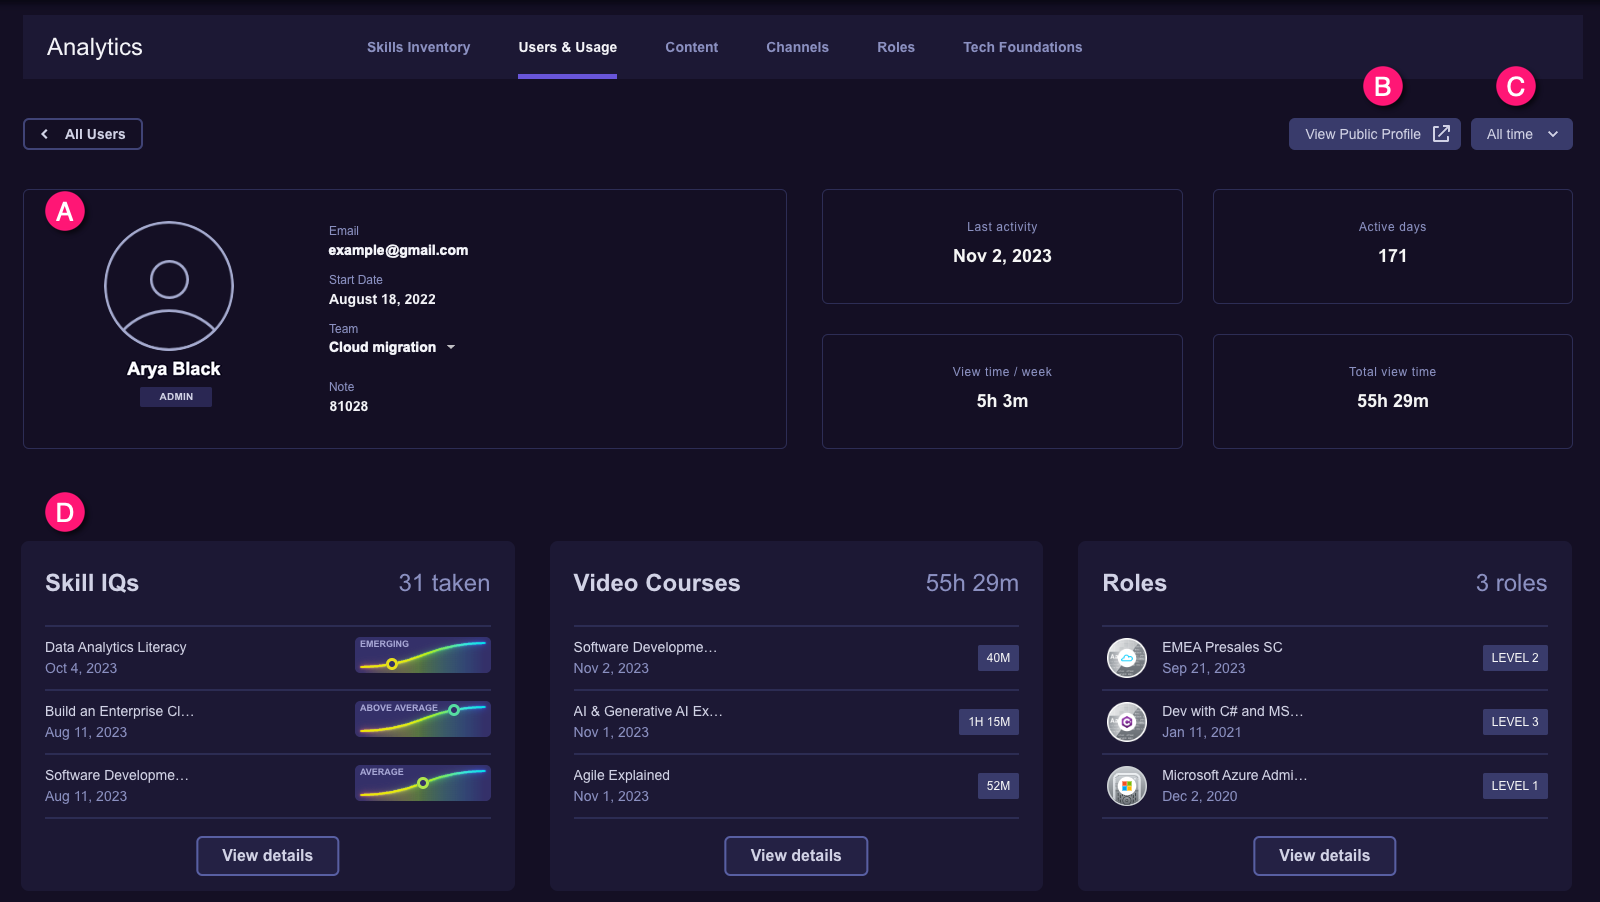Viewport: 1600px width, 902px height.
Task: Open the Roles tab in navigation
Action: [896, 47]
